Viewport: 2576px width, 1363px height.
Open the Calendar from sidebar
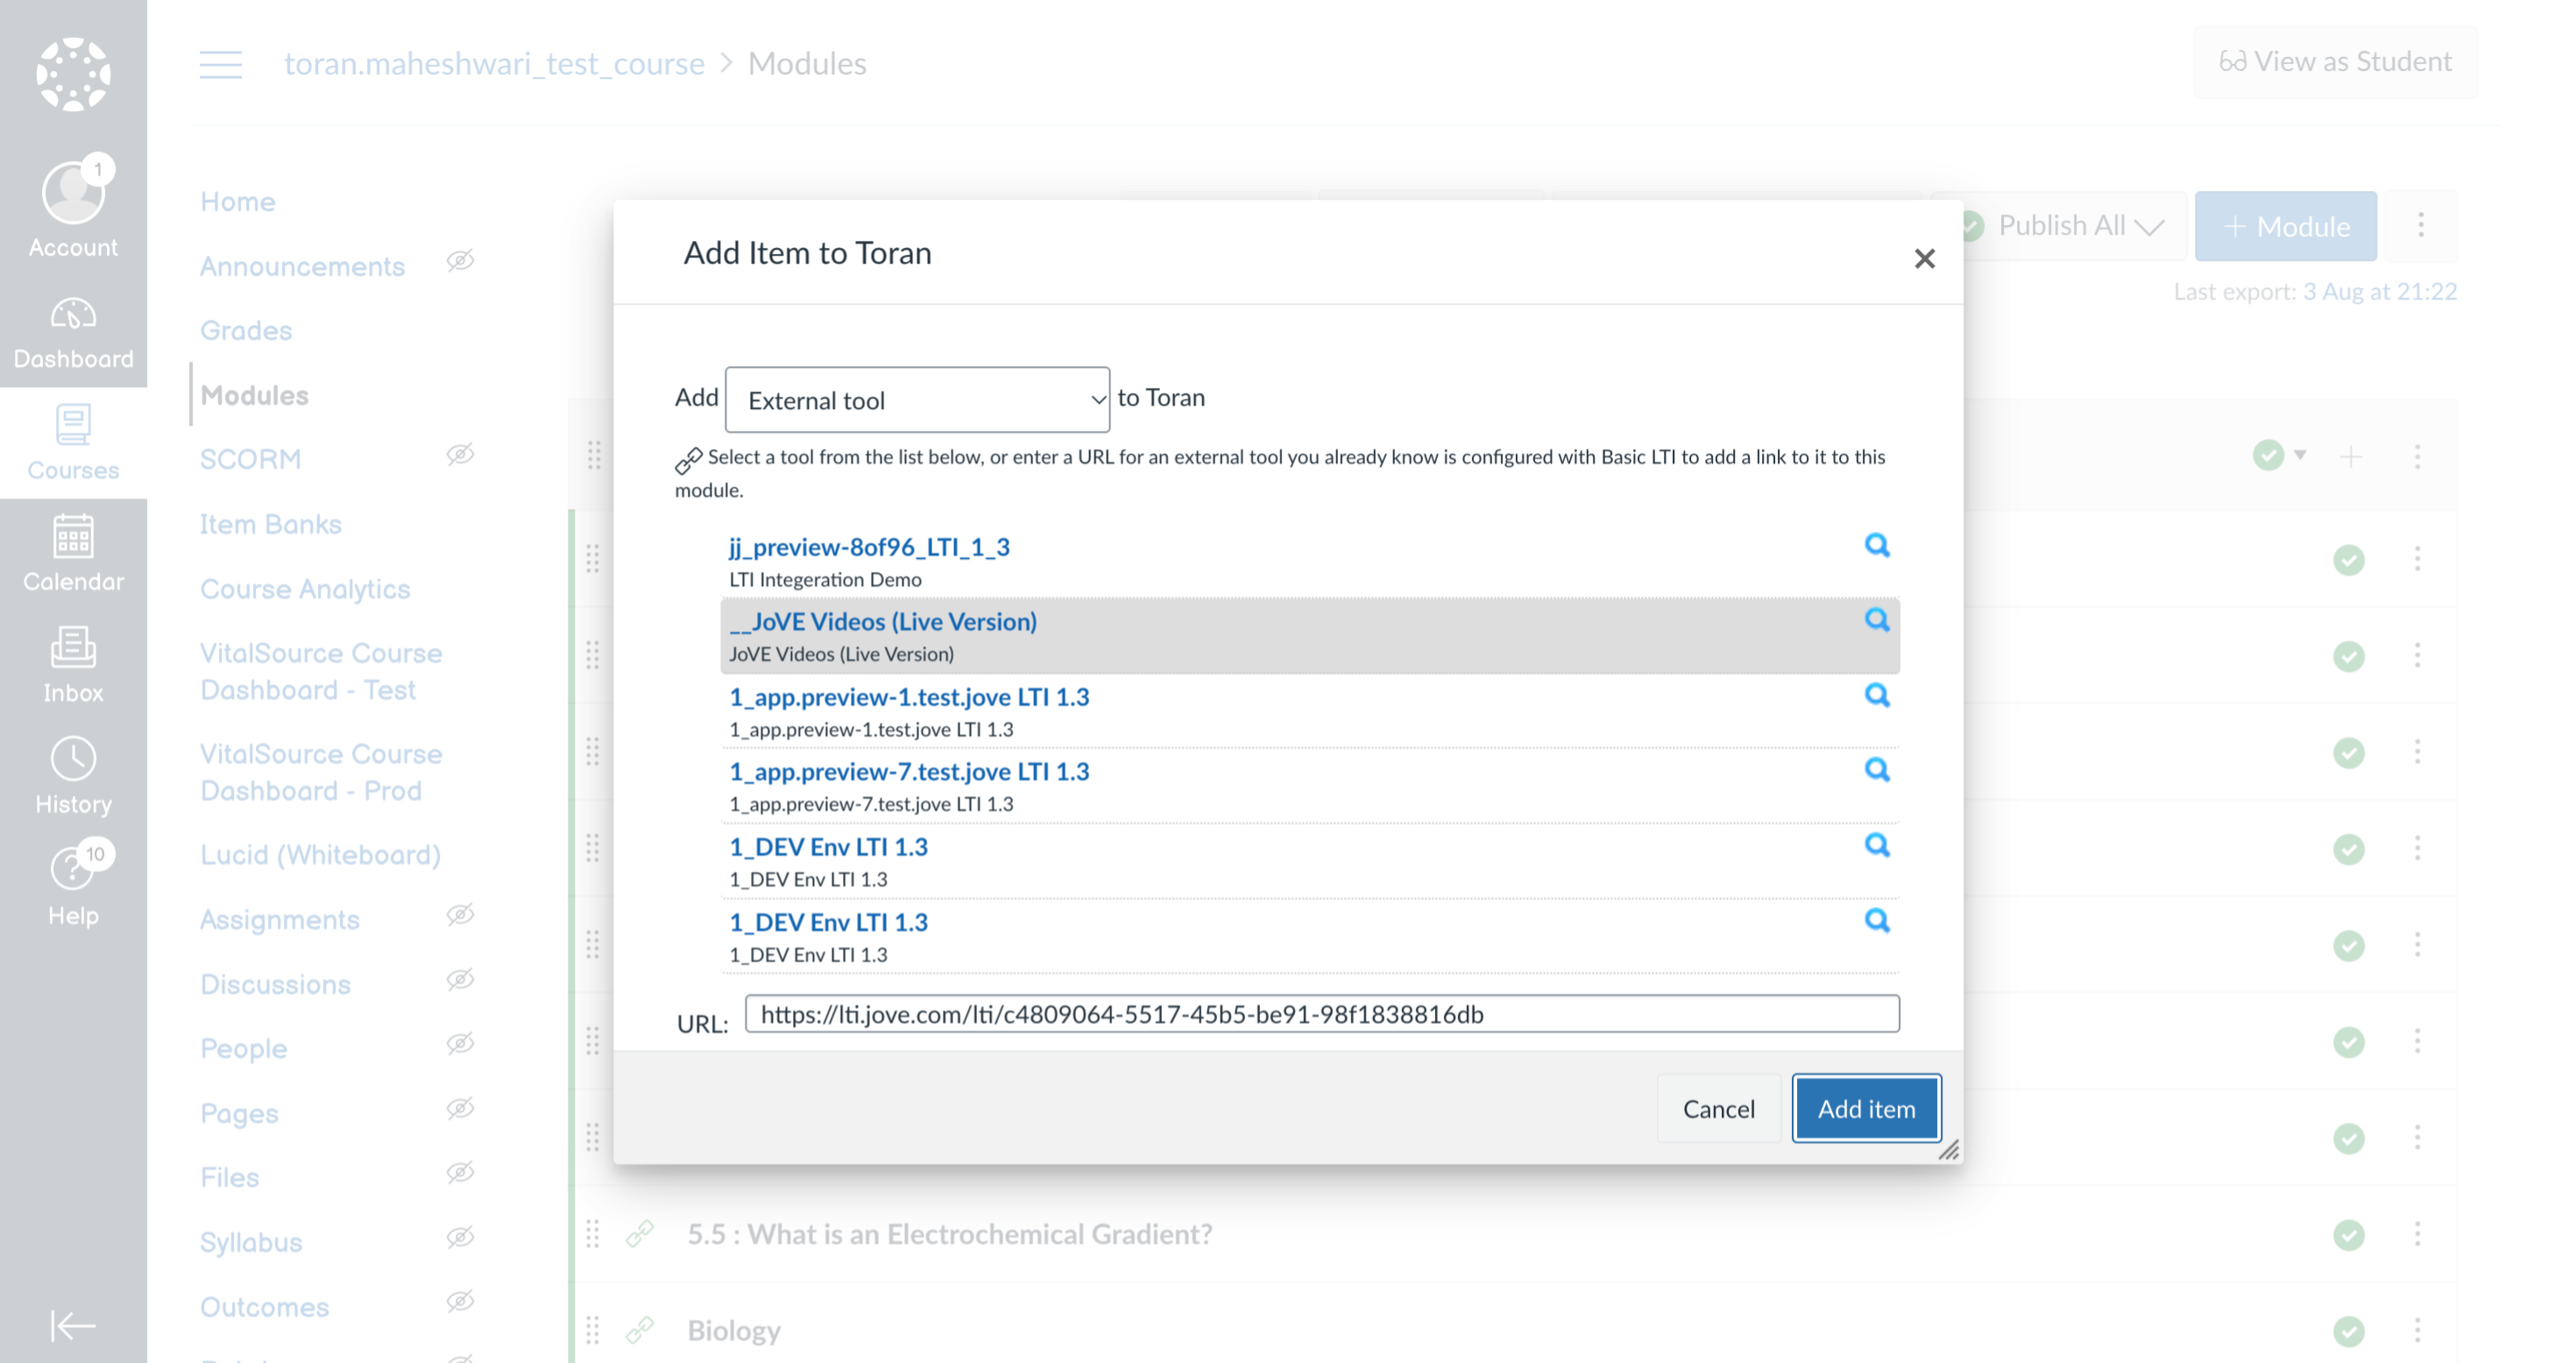click(x=73, y=554)
